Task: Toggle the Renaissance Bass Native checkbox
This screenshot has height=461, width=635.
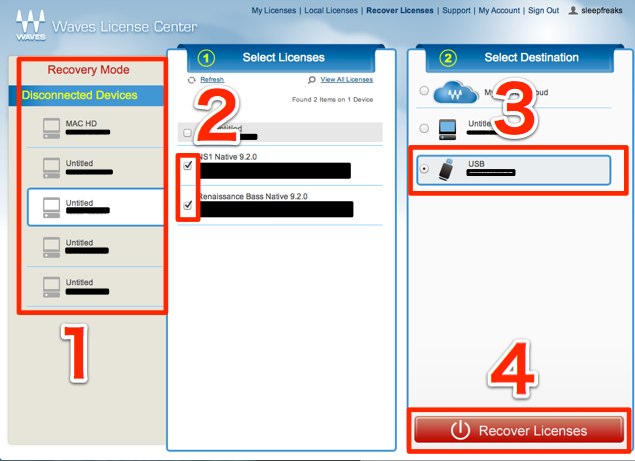Action: [188, 205]
